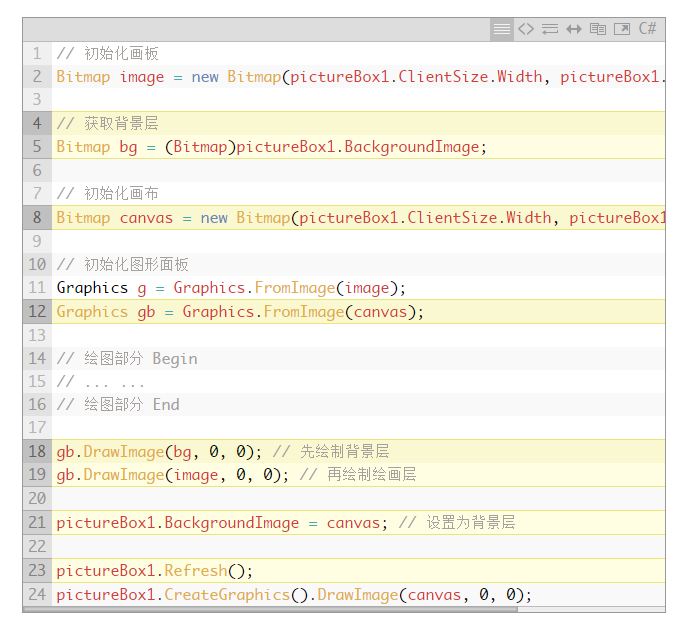Click the '// 初始化画板' comment on line 1

coord(107,53)
